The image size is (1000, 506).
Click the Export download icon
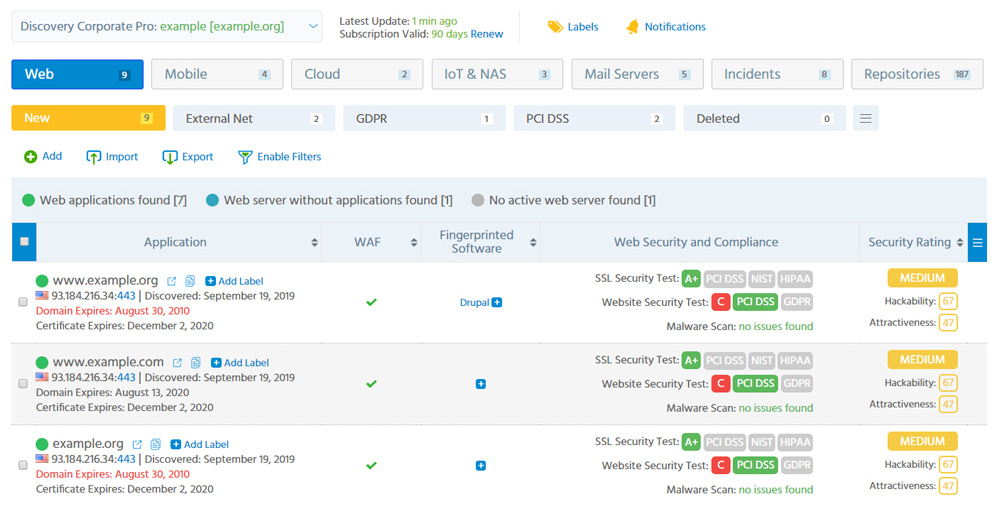point(170,157)
